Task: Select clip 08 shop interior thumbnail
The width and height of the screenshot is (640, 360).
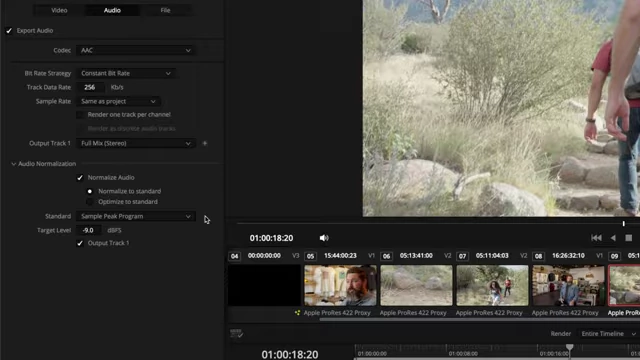Action: click(569, 285)
